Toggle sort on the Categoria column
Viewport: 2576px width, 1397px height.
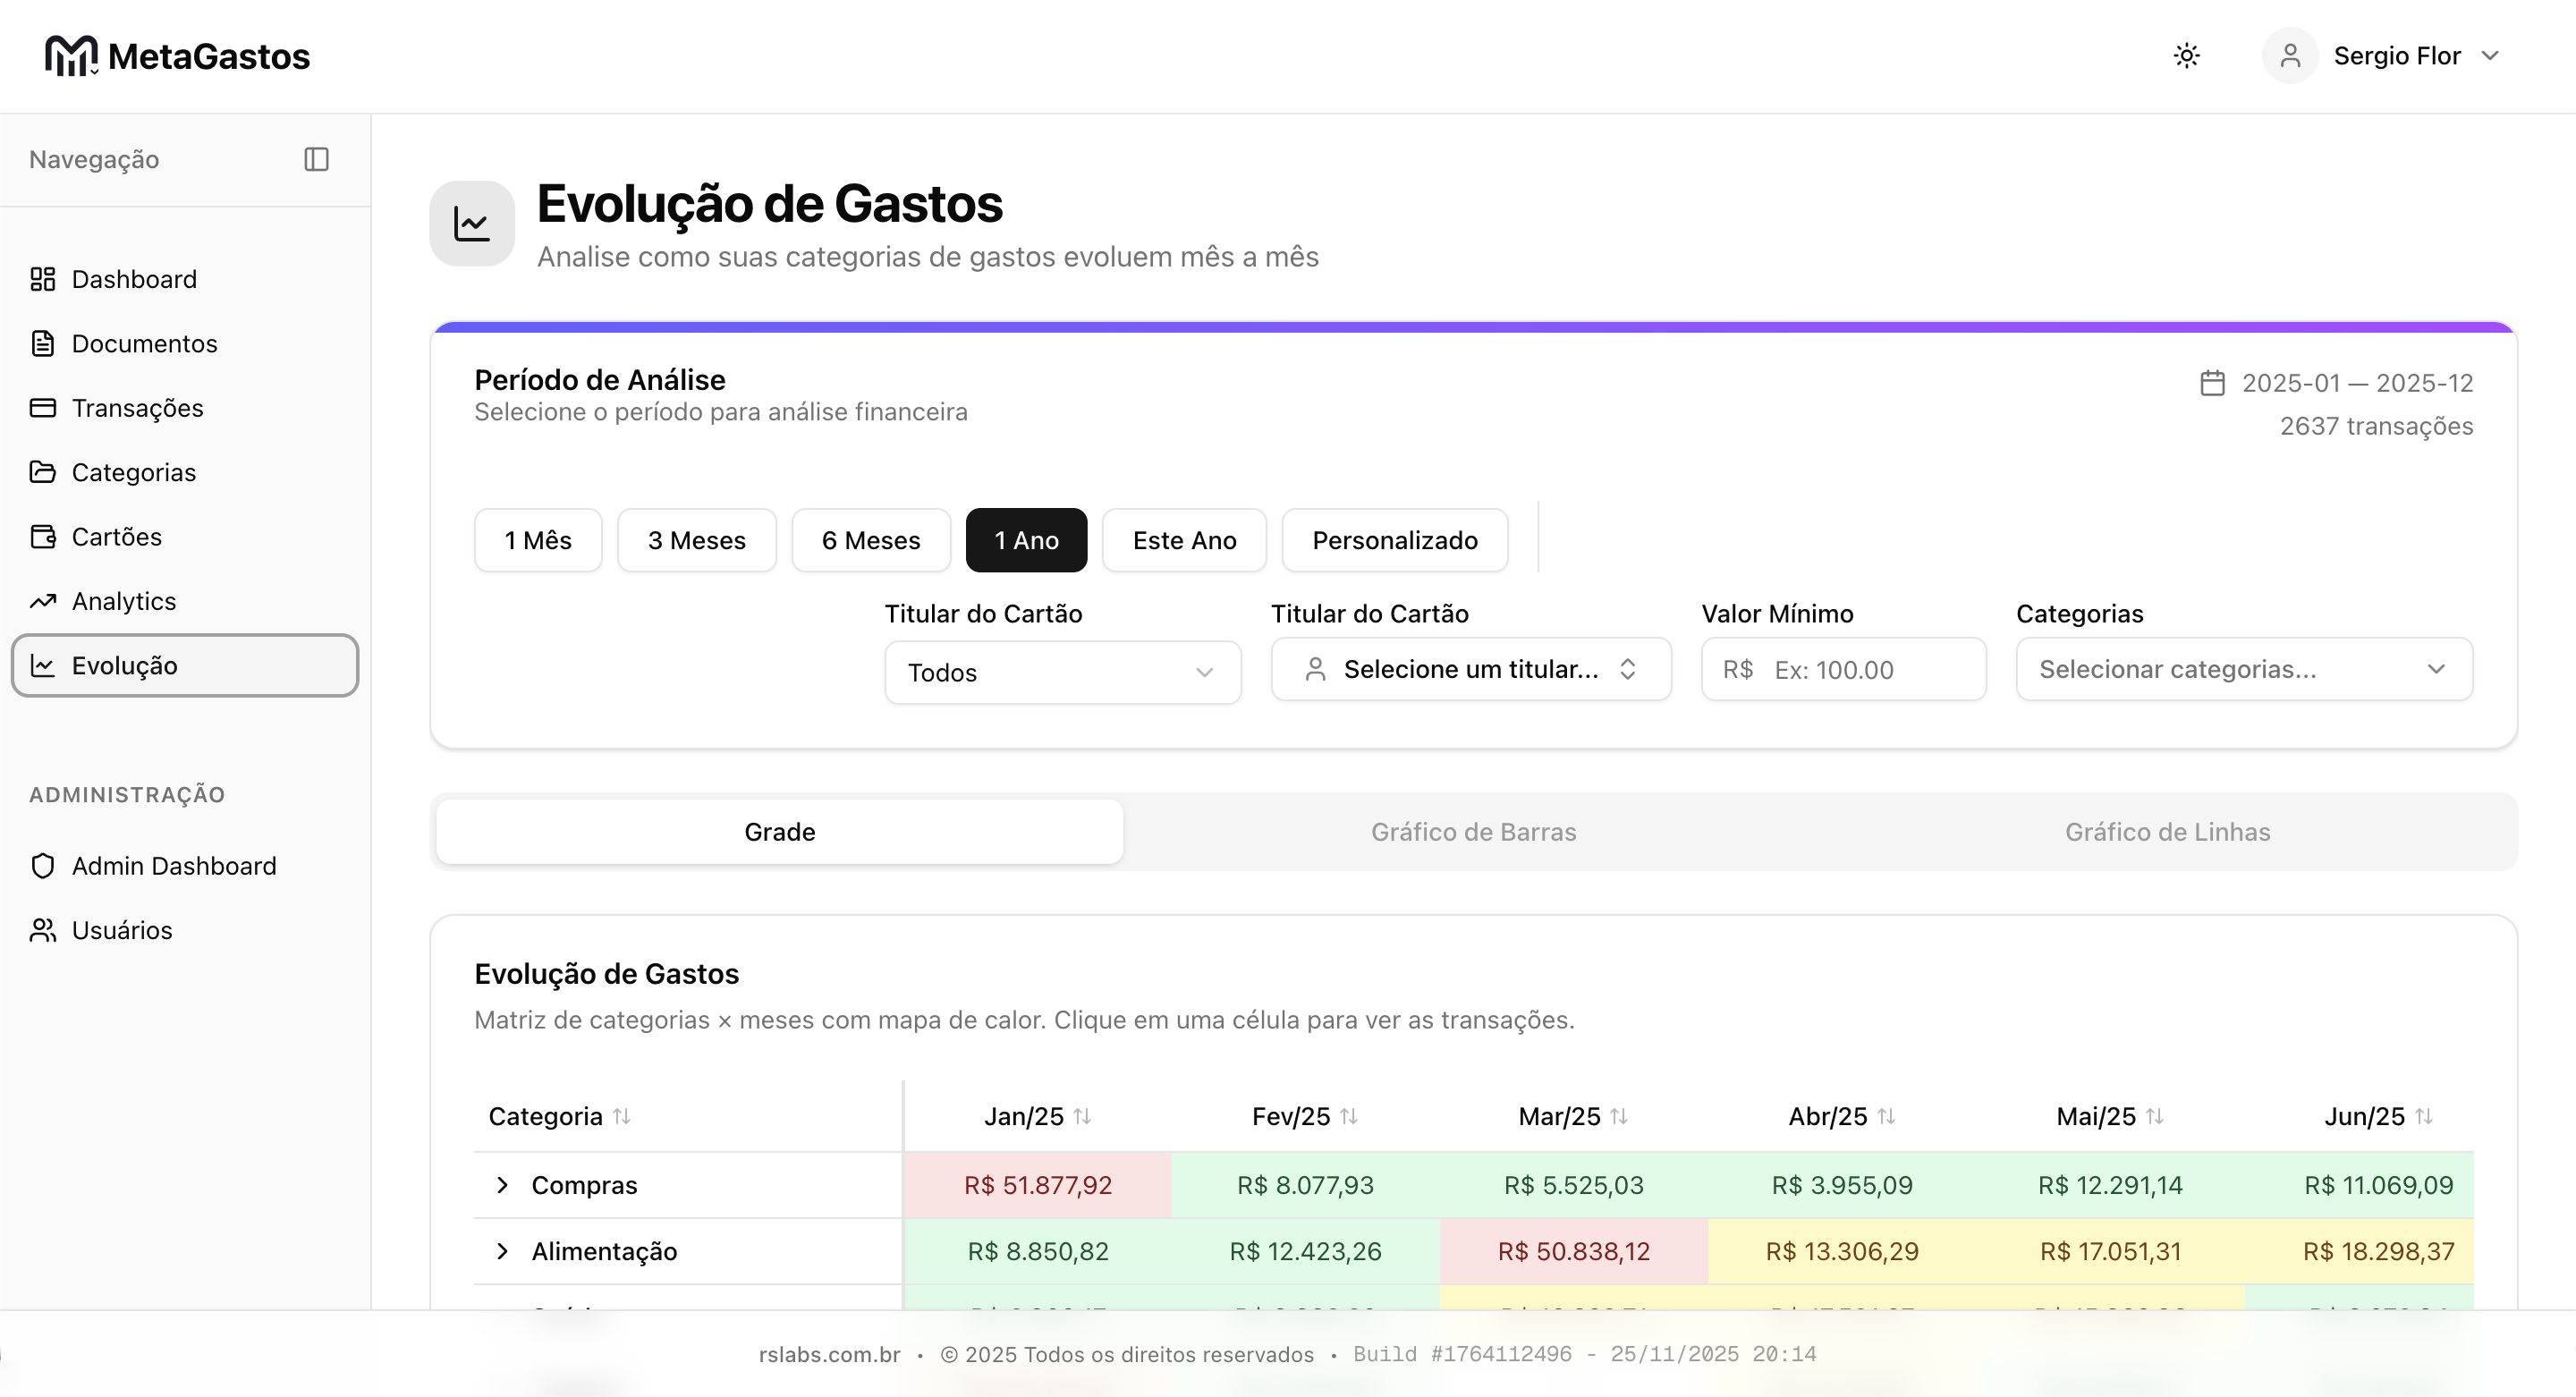point(621,1116)
